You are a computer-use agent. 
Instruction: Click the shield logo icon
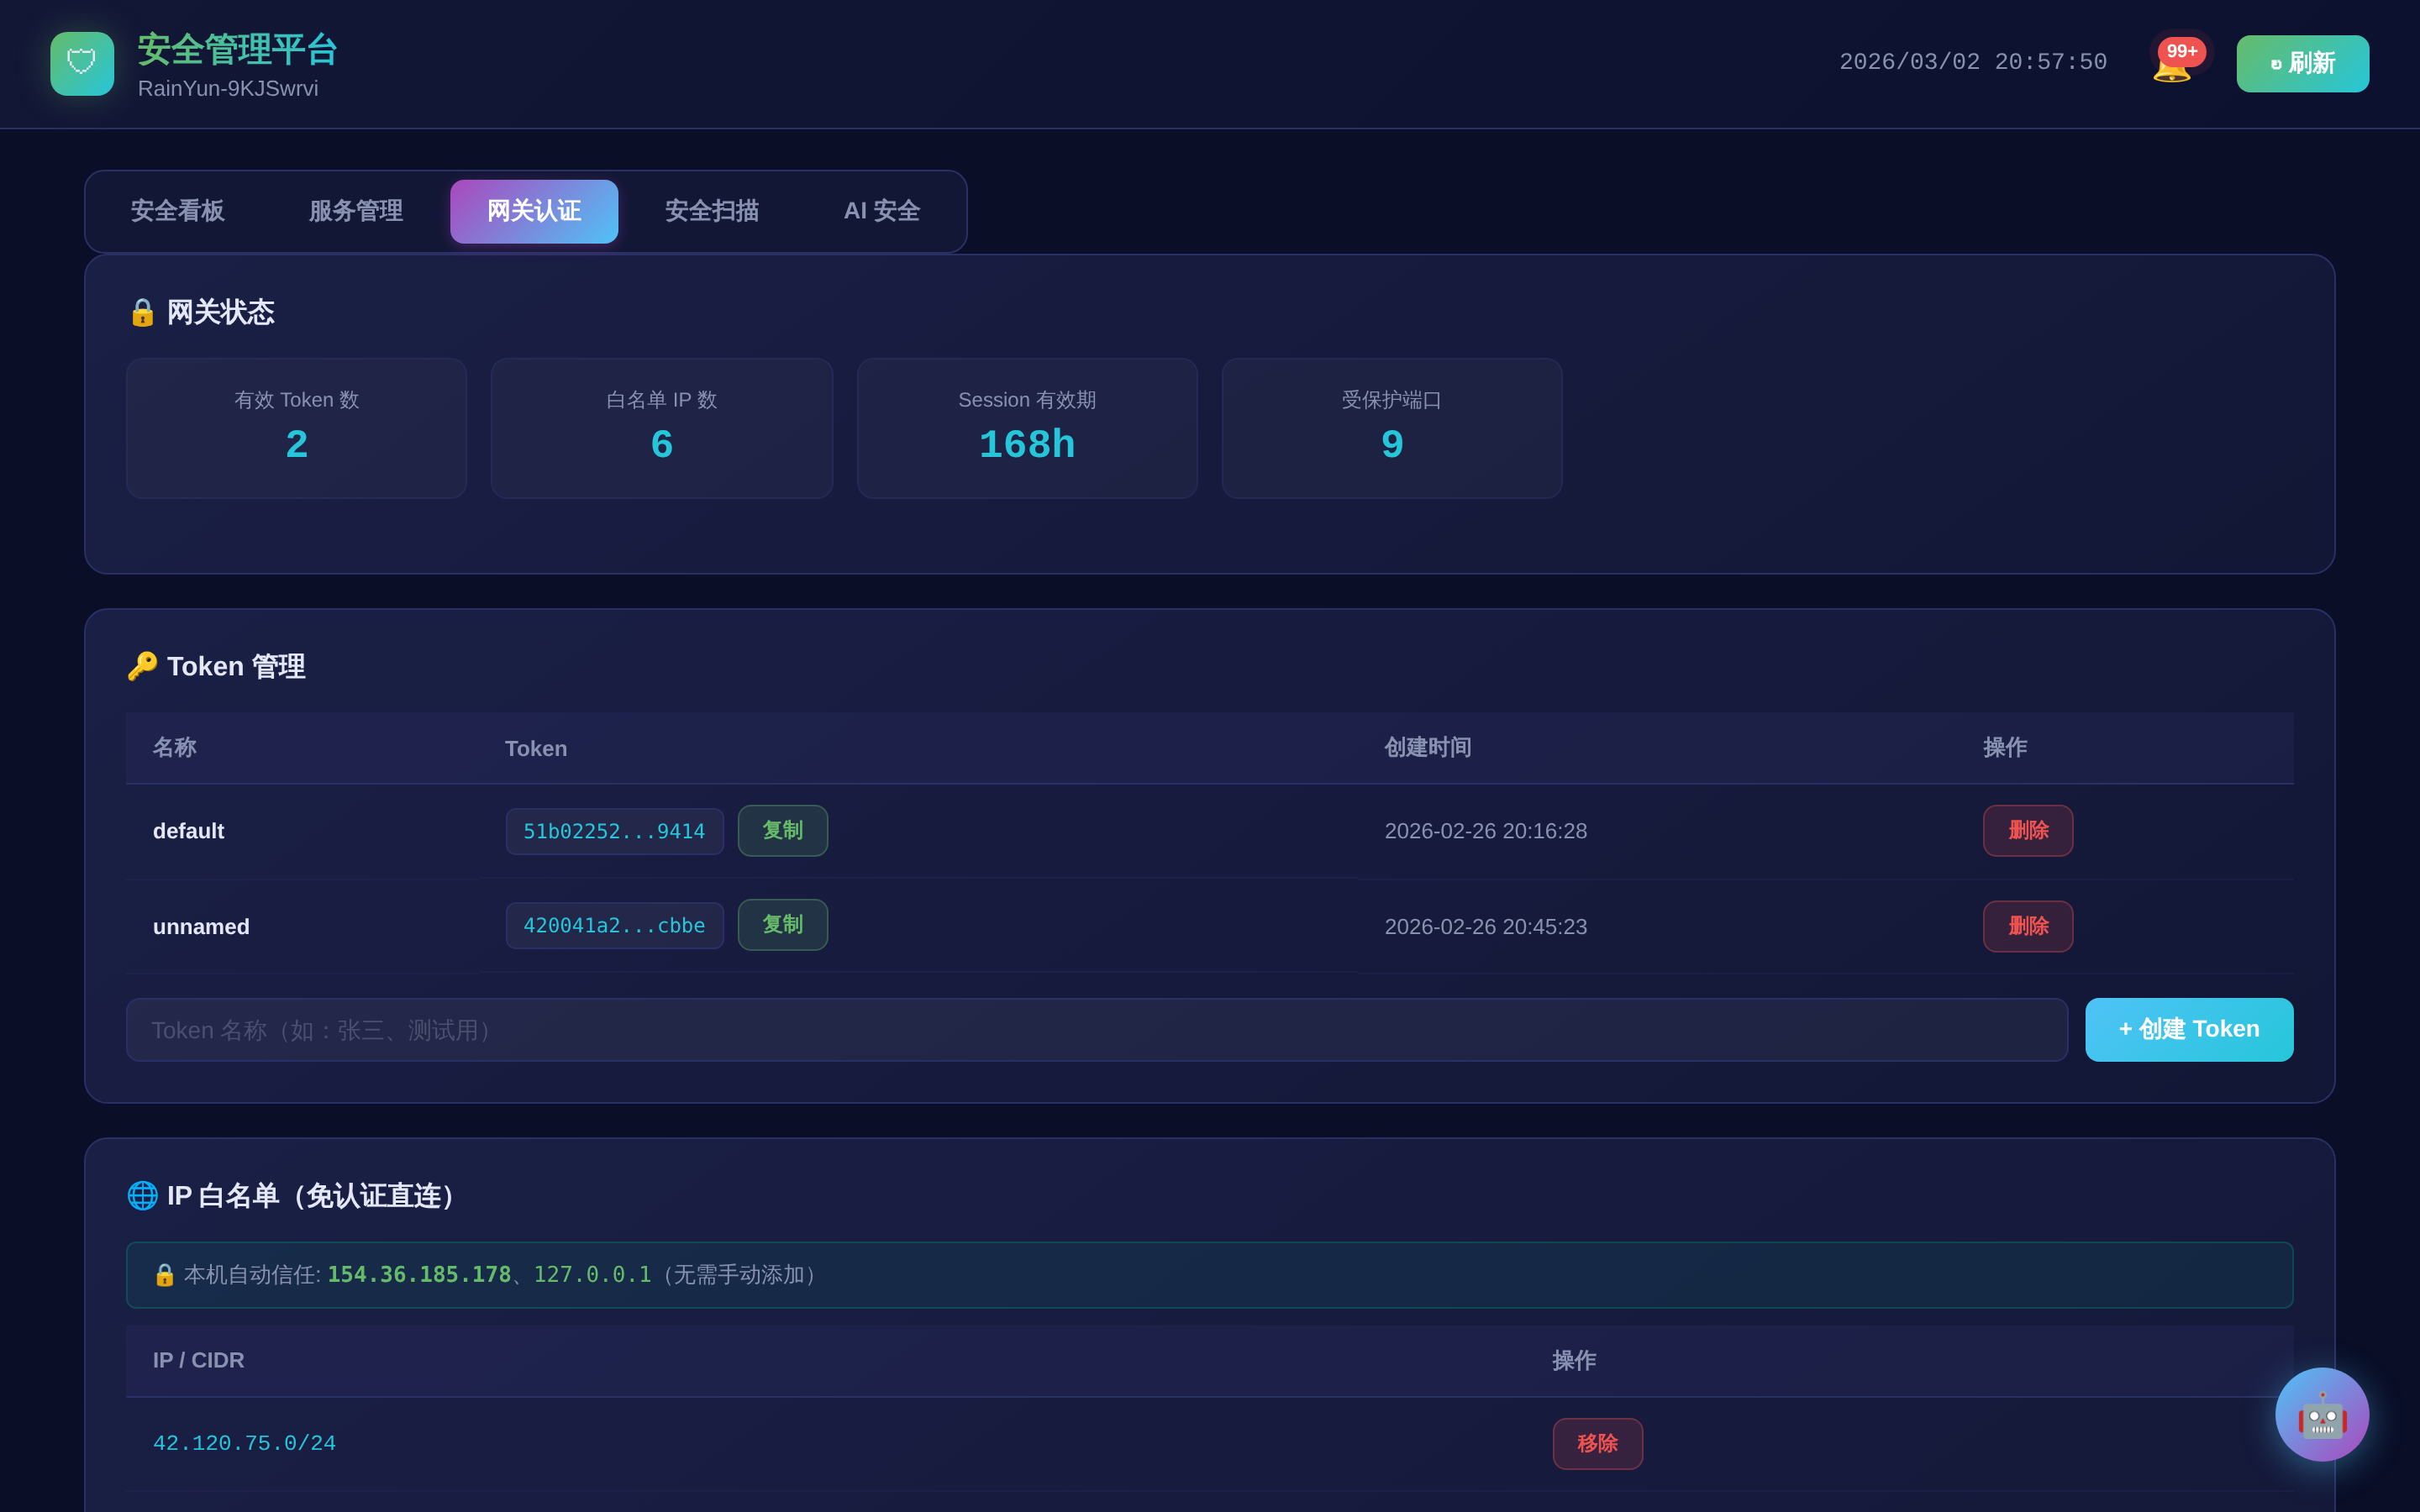click(x=82, y=64)
